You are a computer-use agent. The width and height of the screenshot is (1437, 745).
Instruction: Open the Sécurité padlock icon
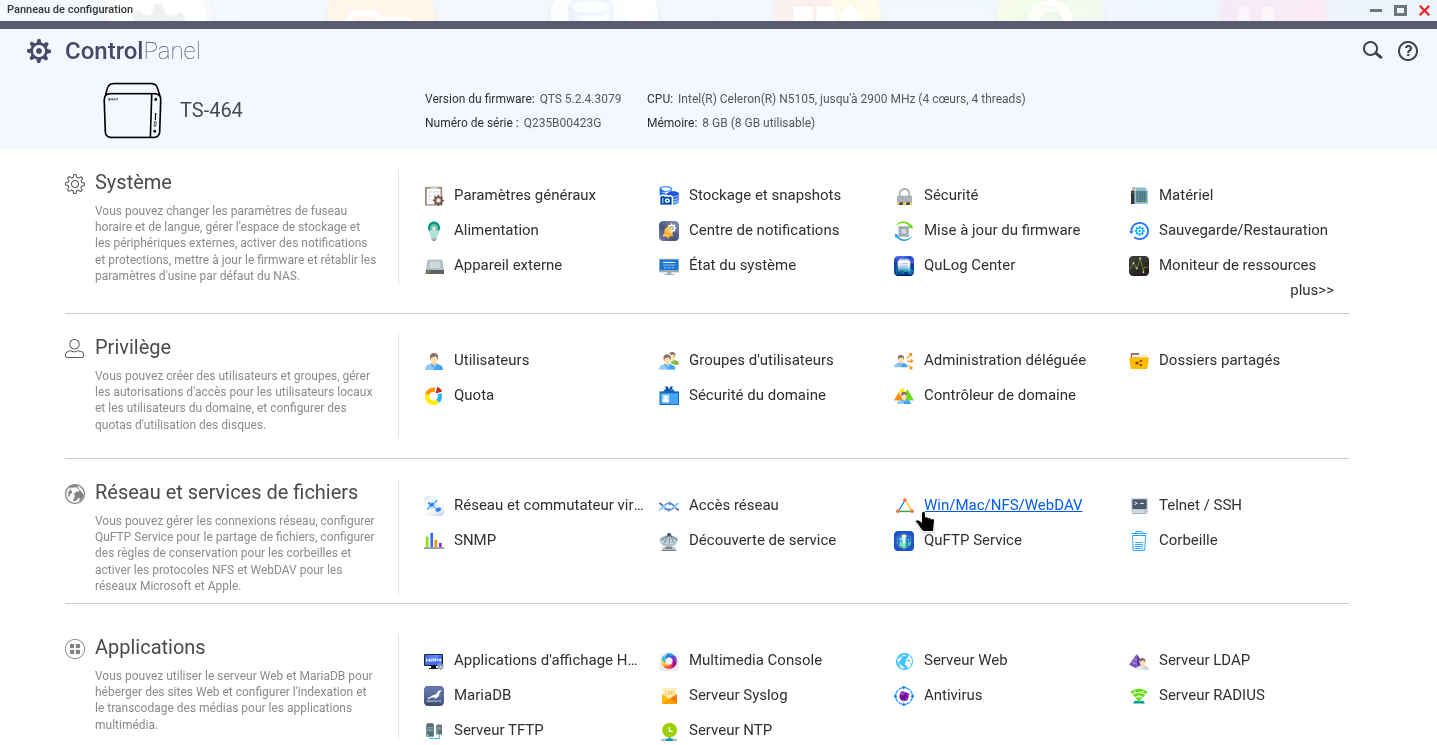pos(904,195)
